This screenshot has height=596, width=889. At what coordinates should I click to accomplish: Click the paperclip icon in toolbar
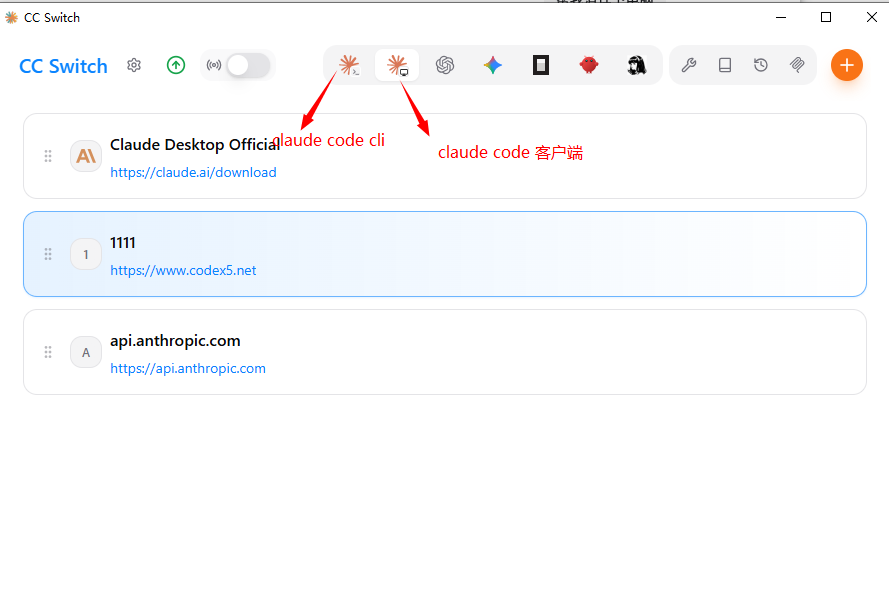point(797,65)
